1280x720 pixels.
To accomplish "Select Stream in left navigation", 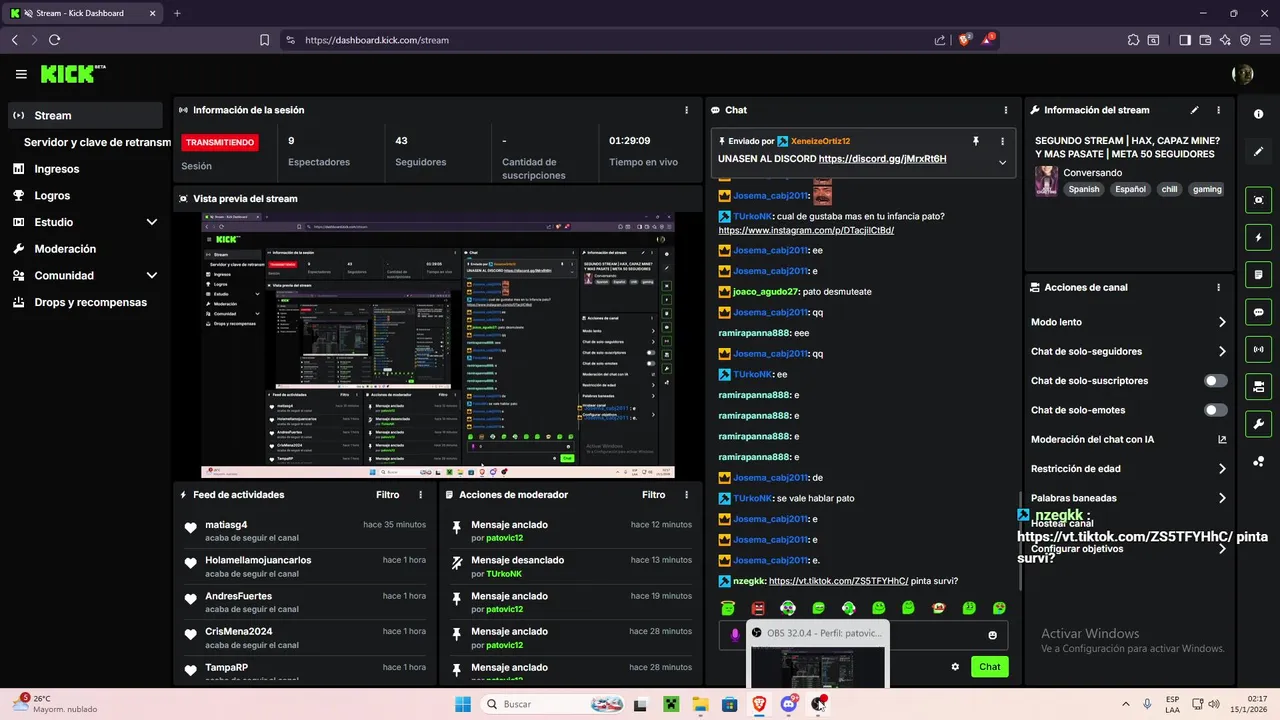I will coord(85,115).
